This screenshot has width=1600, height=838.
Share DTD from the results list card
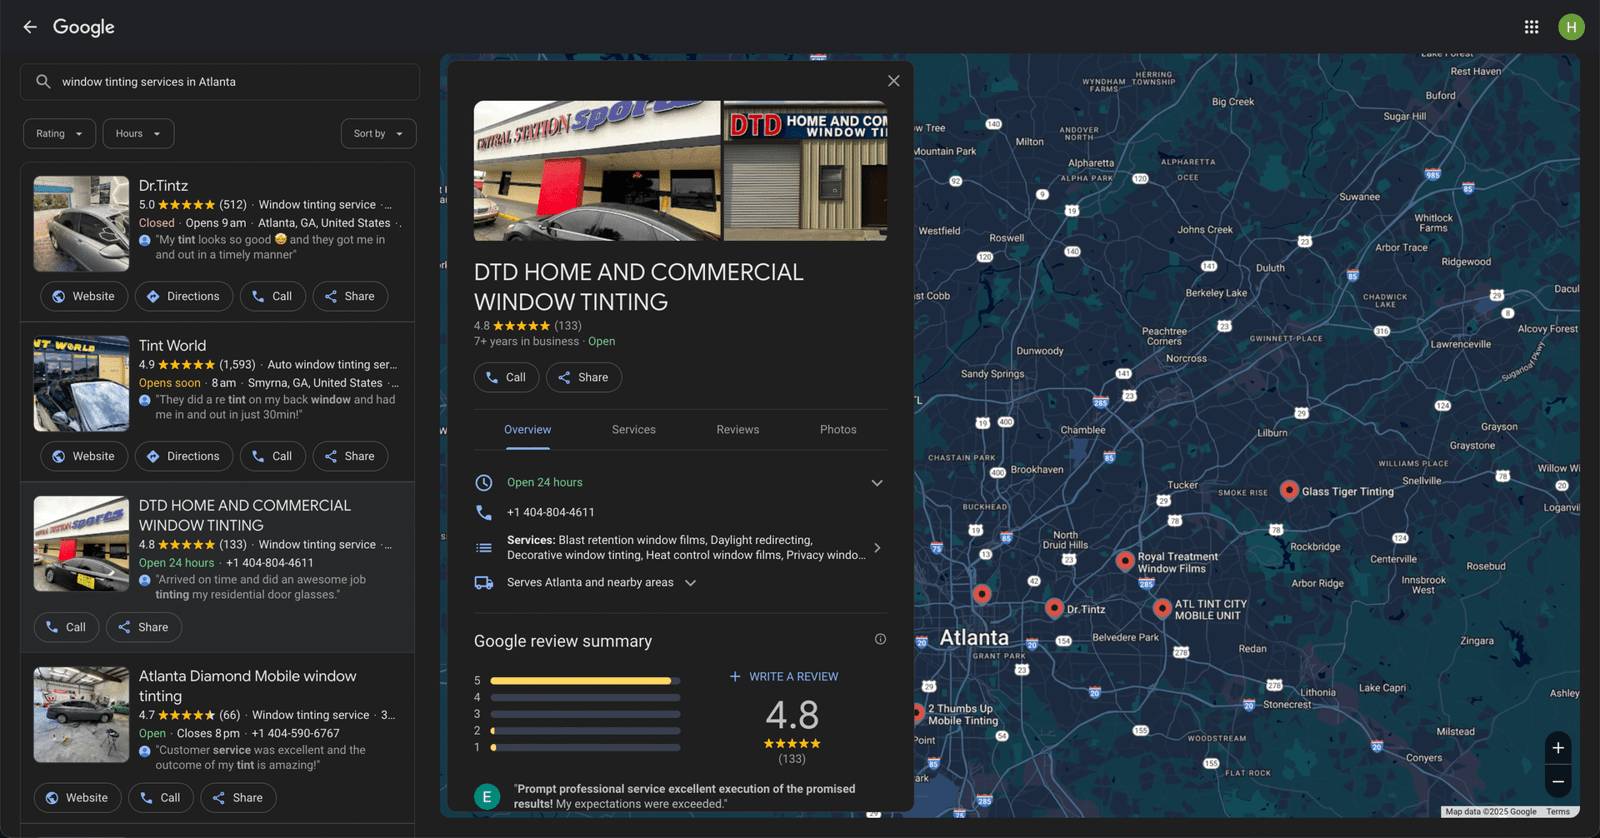click(x=144, y=627)
